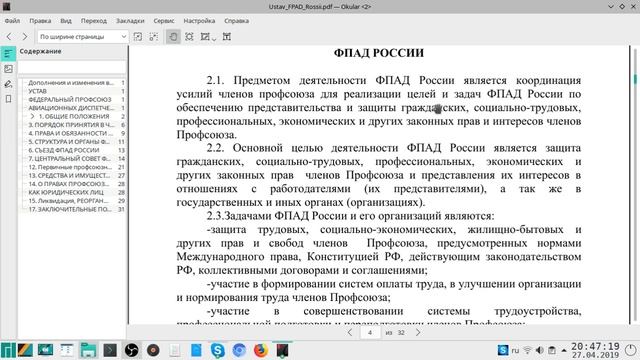This screenshot has width=640, height=360.
Task: Click the 'ru' keyboard layout indicator
Action: pos(515,350)
